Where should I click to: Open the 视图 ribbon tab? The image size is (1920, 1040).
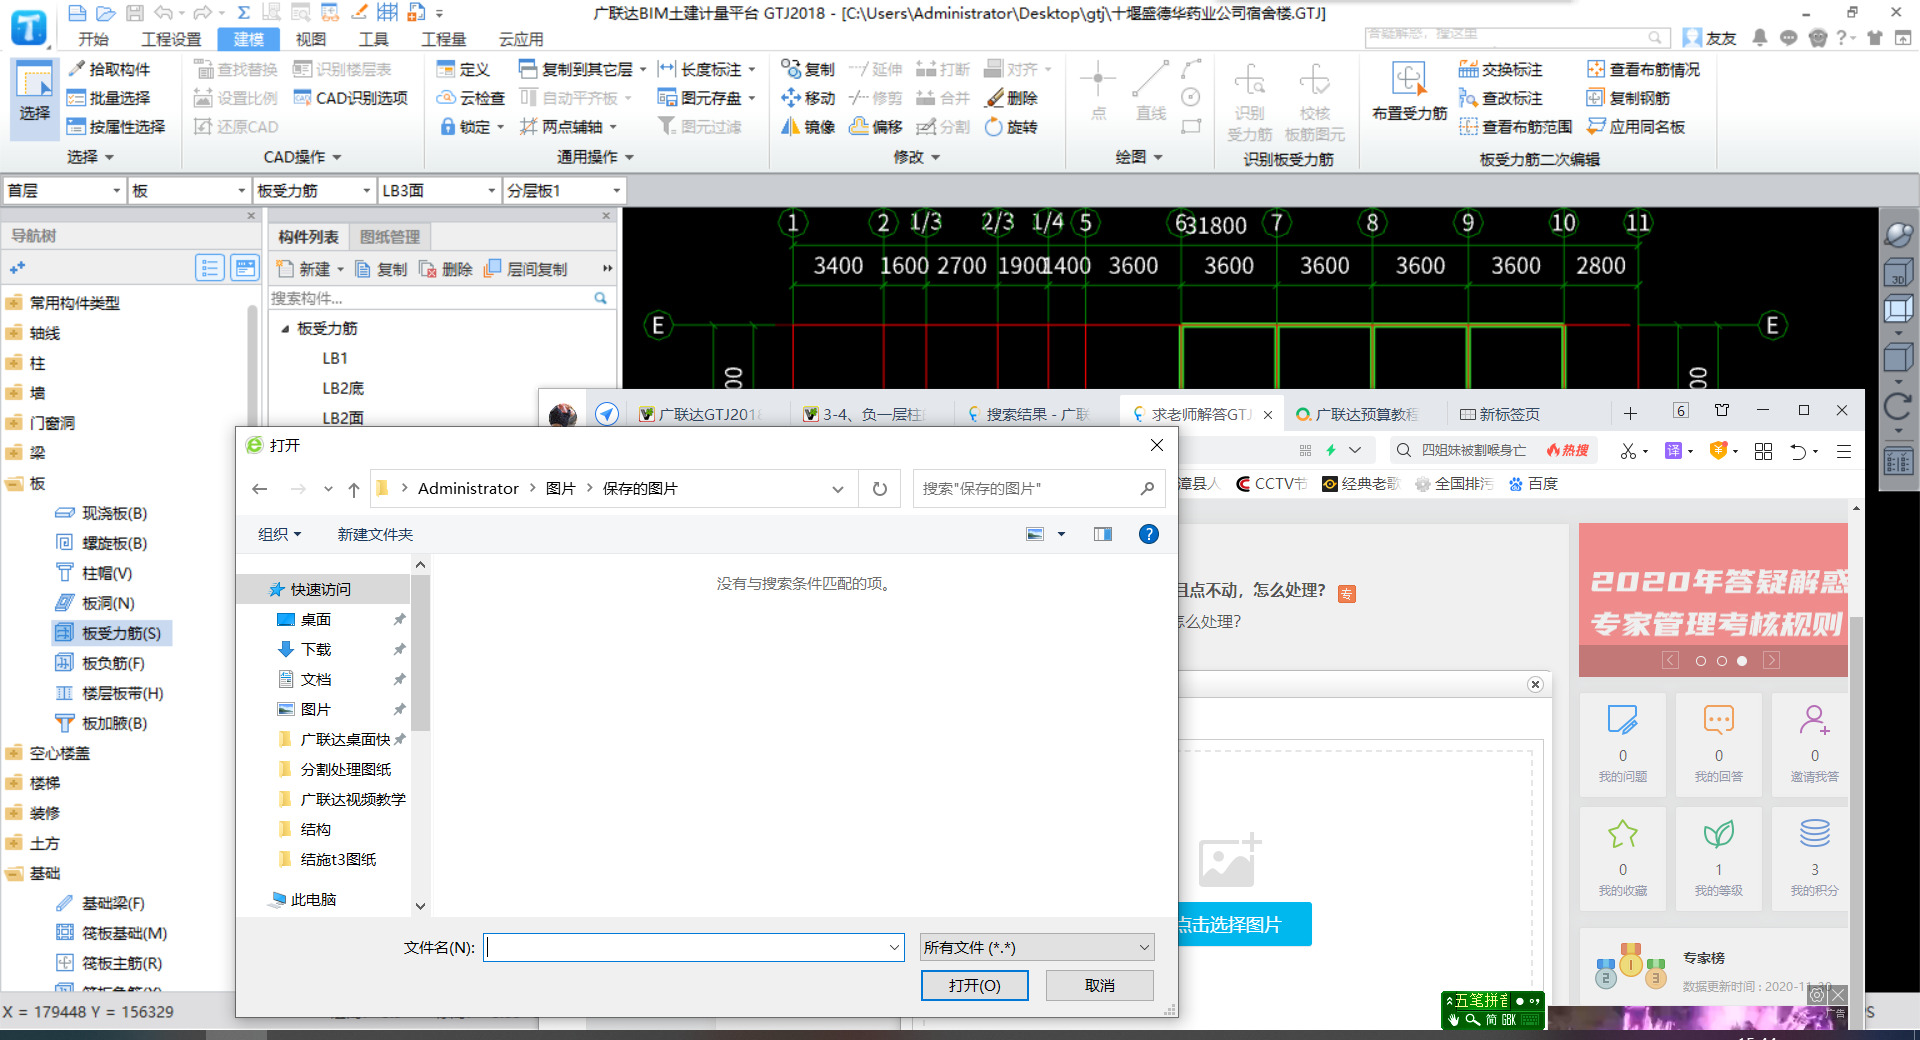(311, 39)
